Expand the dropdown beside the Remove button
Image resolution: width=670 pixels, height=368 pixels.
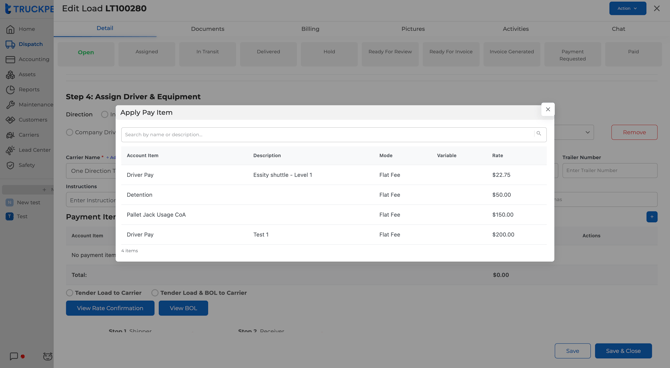point(588,132)
